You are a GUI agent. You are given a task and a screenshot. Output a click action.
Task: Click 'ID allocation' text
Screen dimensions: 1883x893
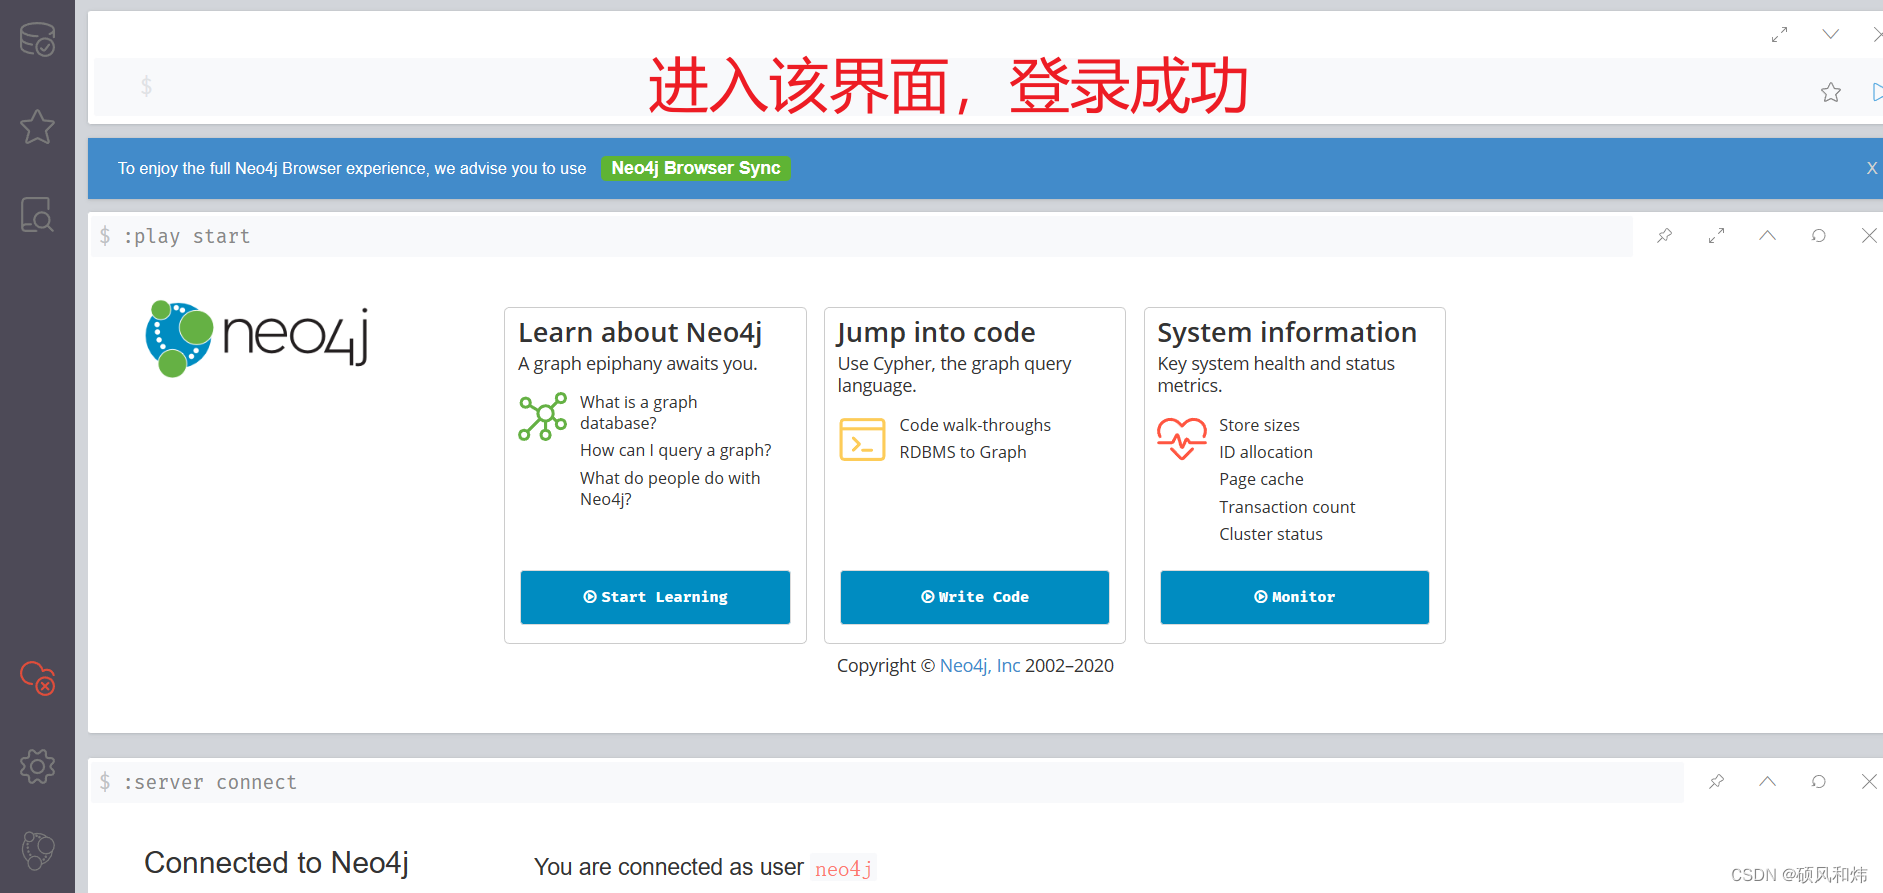coord(1266,453)
